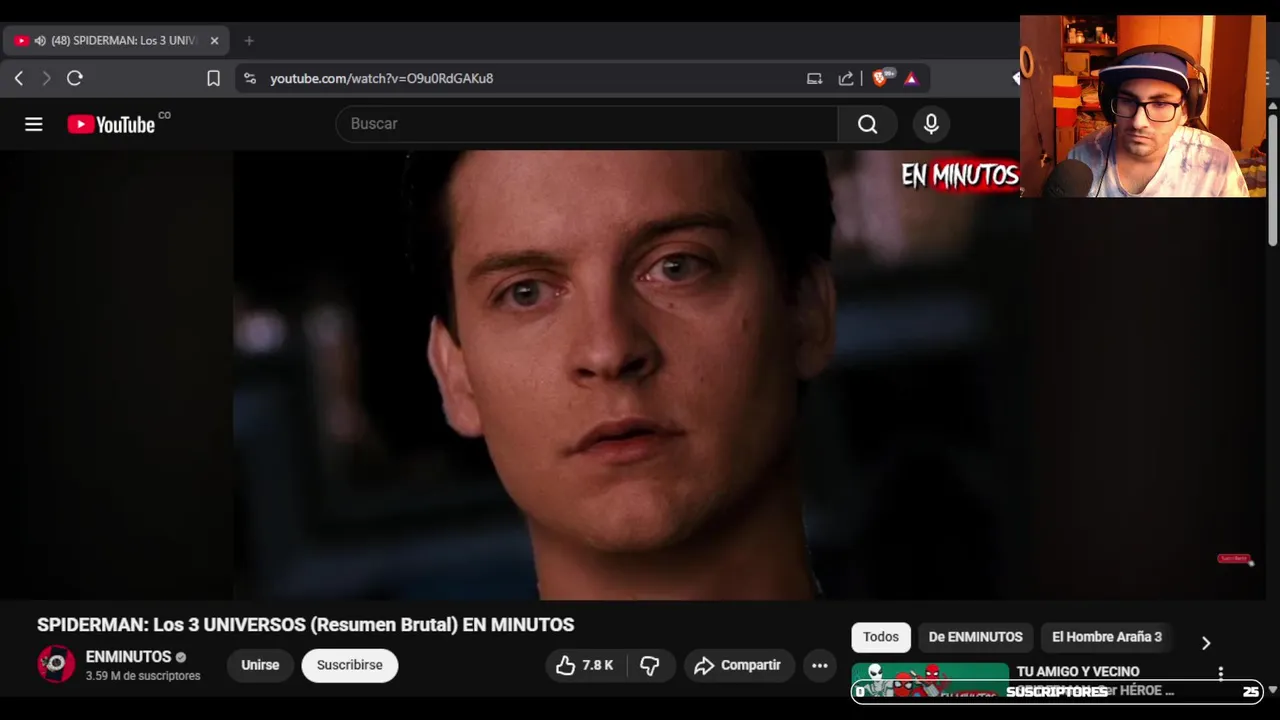Select the youtube.com URL in address bar
1280x720 pixels.
(x=381, y=78)
